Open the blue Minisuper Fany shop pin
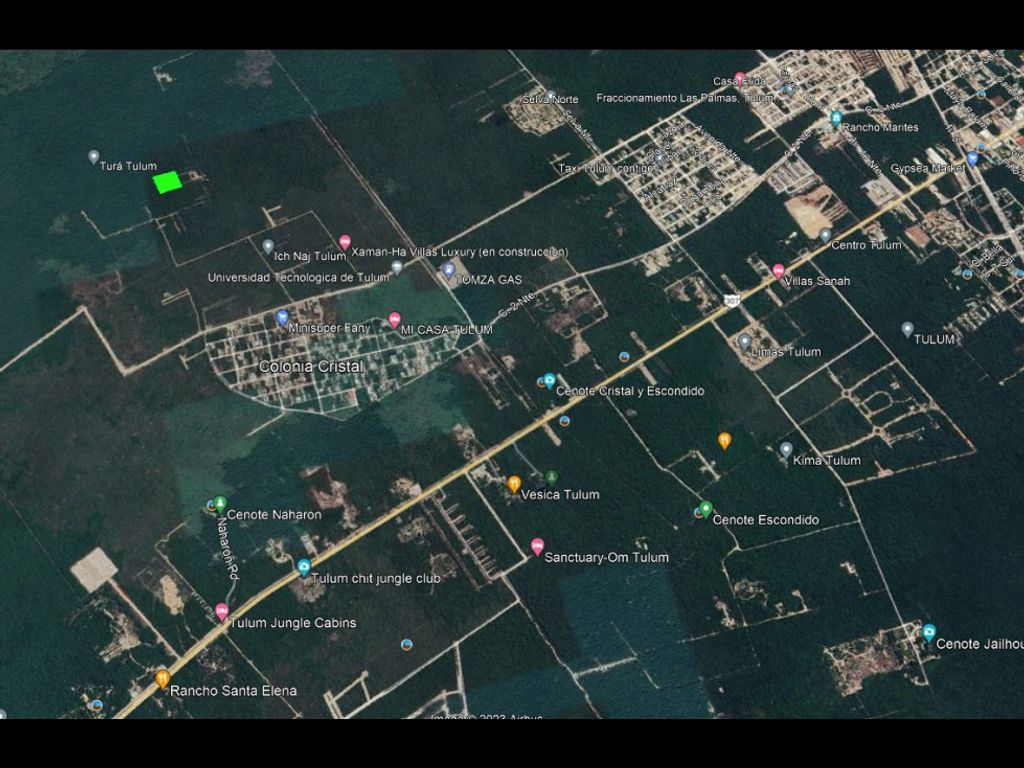The height and width of the screenshot is (768, 1024). 282,317
